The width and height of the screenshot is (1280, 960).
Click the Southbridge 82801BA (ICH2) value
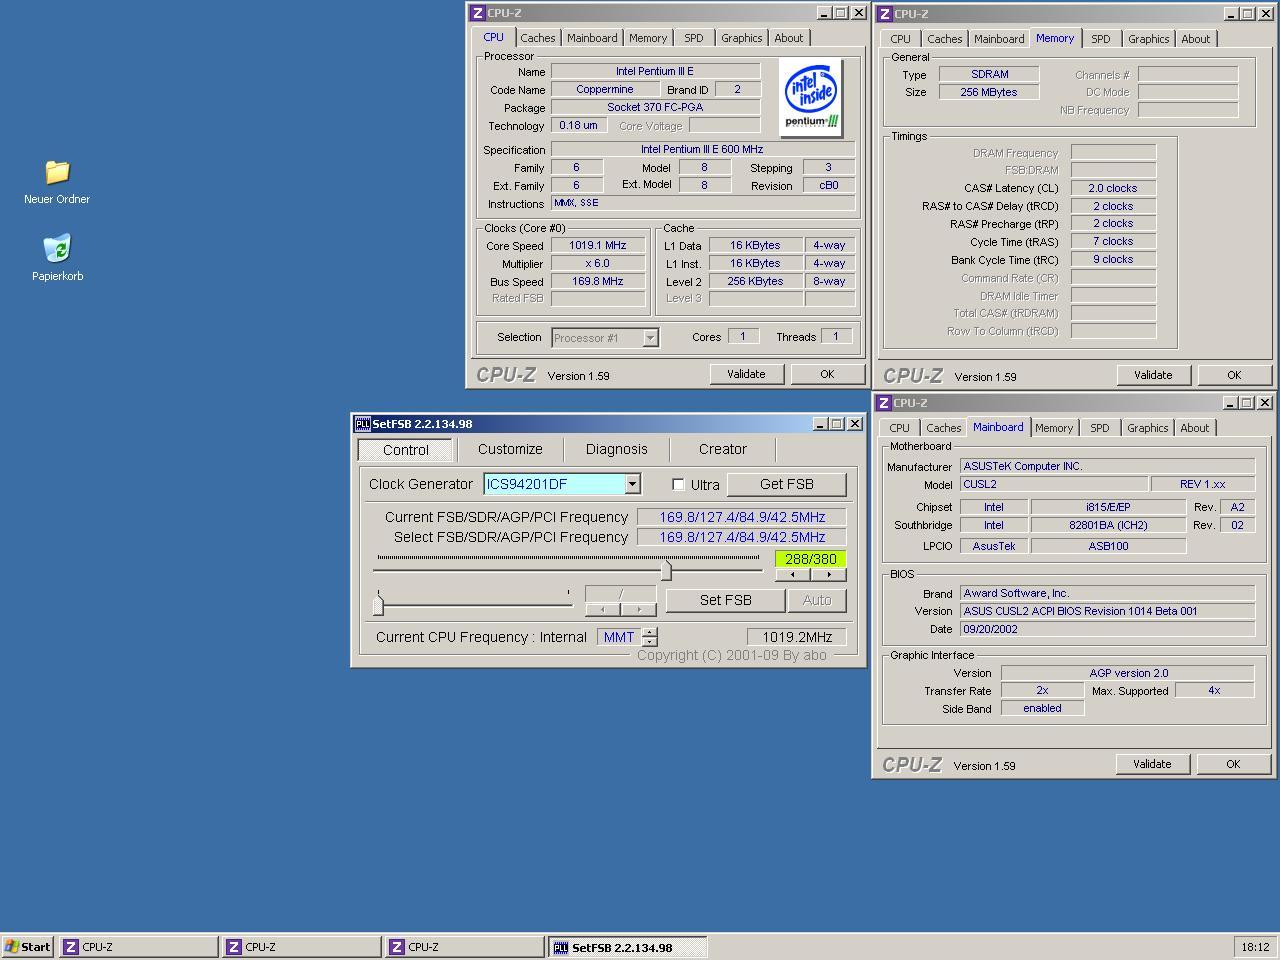pos(1108,525)
